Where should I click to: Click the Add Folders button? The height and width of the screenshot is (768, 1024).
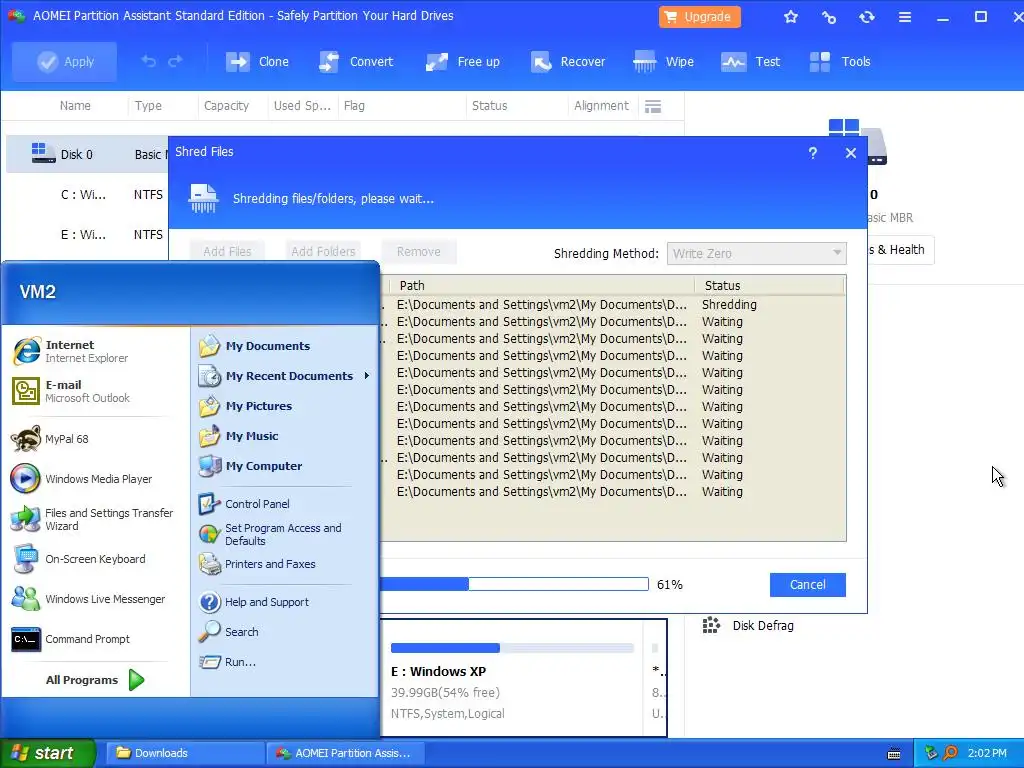pyautogui.click(x=323, y=251)
